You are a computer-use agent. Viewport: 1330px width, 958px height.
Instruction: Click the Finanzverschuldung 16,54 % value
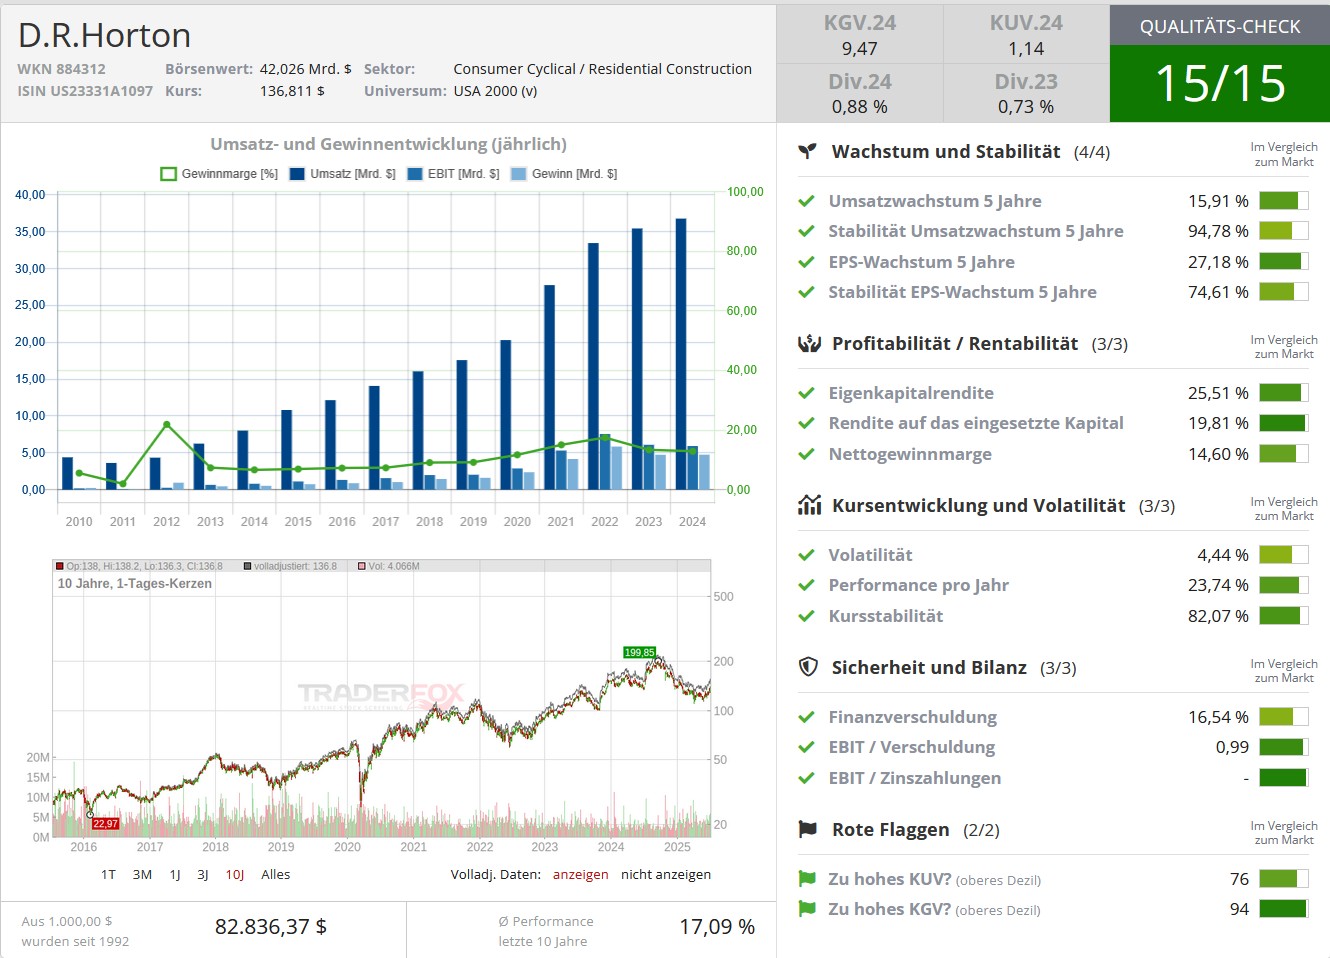pyautogui.click(x=1218, y=717)
